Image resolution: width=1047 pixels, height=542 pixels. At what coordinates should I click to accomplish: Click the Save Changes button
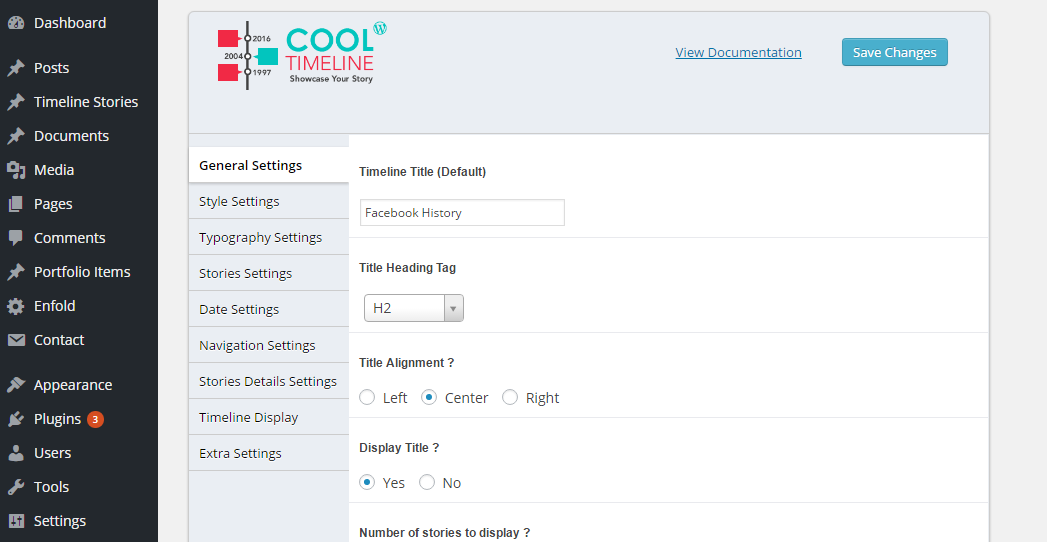point(895,52)
